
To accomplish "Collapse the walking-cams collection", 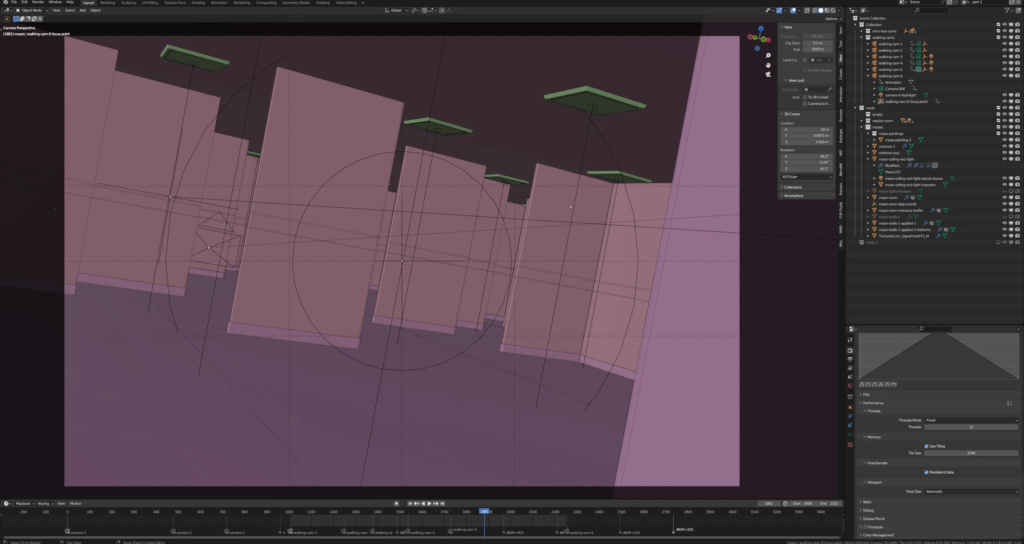I will click(861, 37).
